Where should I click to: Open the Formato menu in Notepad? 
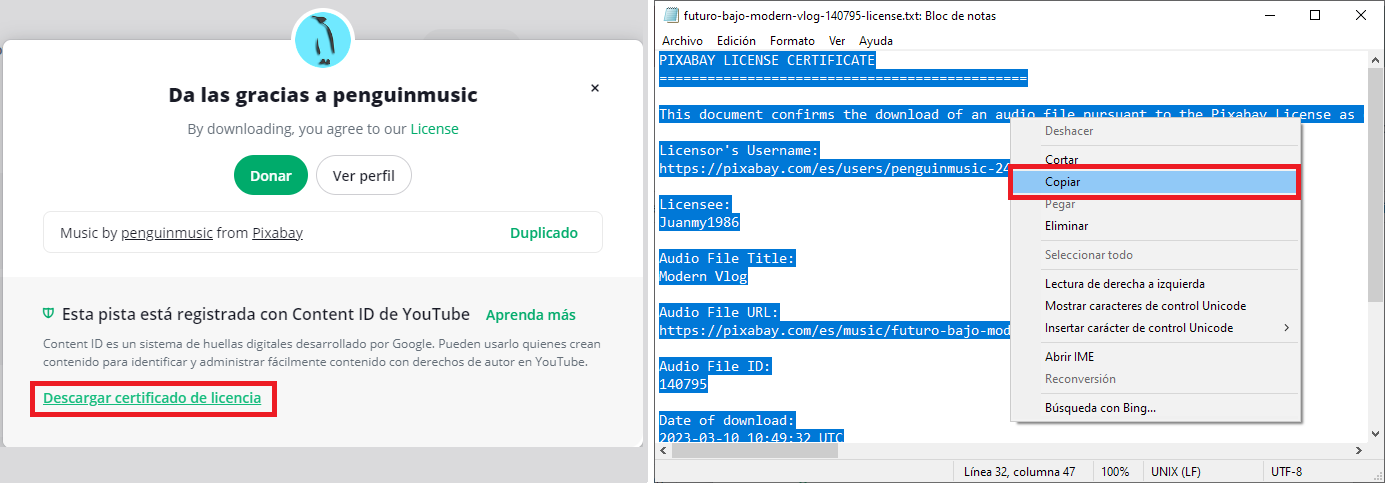[x=792, y=41]
